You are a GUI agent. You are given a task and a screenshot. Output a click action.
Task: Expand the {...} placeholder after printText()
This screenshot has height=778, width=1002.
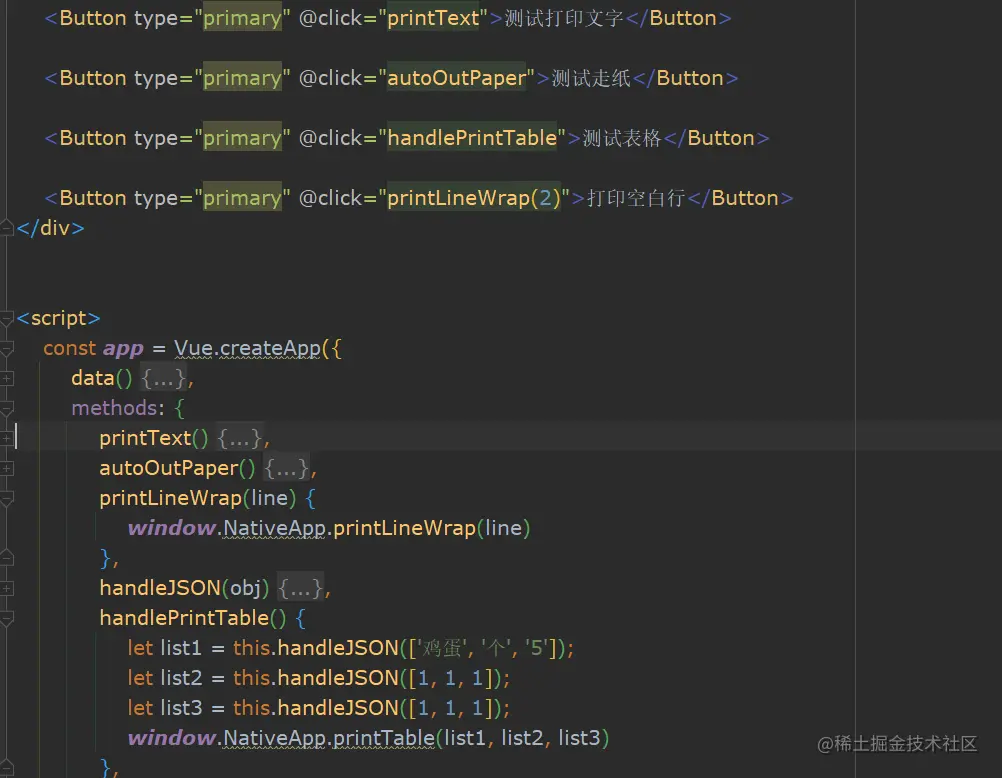pyautogui.click(x=240, y=439)
